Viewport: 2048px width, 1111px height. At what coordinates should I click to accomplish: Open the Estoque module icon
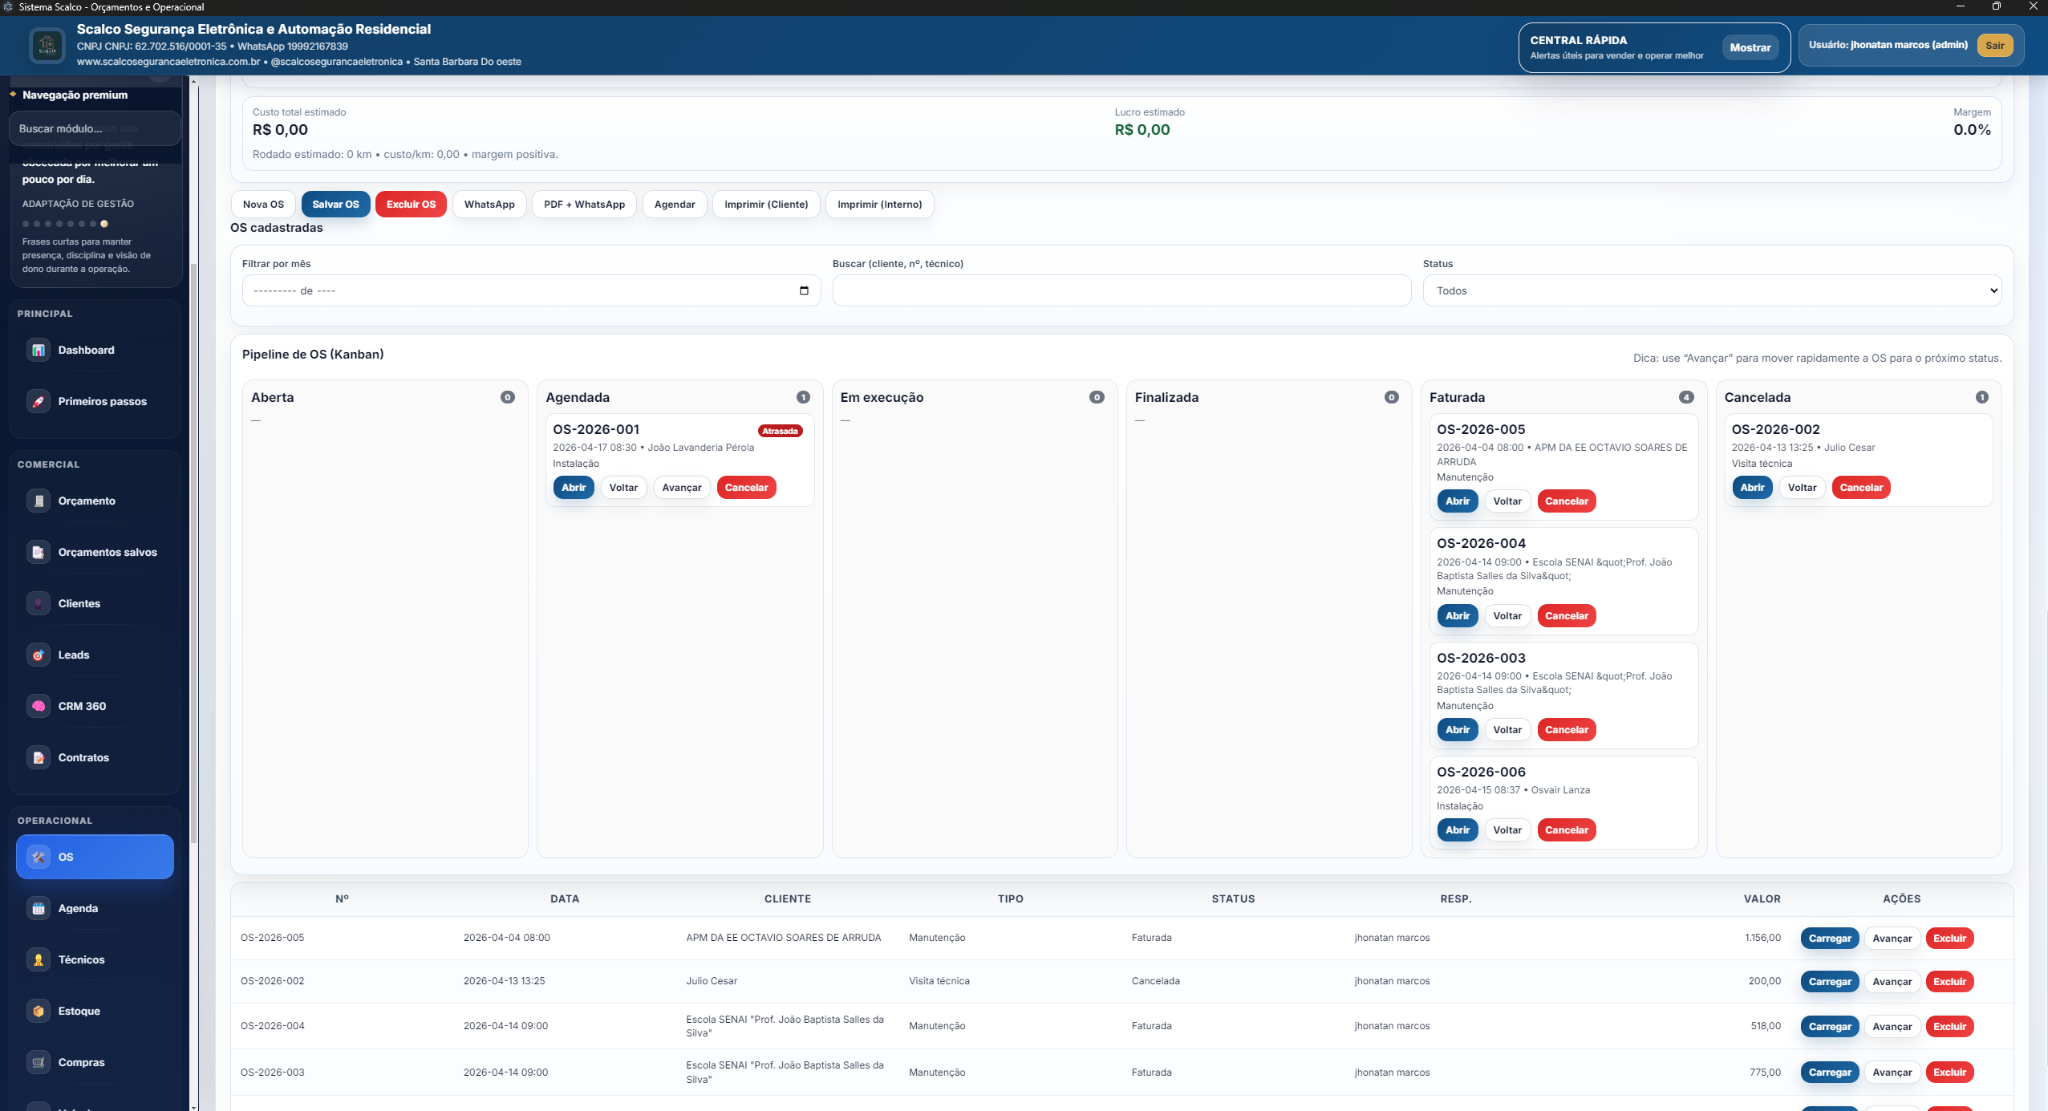pos(38,1011)
